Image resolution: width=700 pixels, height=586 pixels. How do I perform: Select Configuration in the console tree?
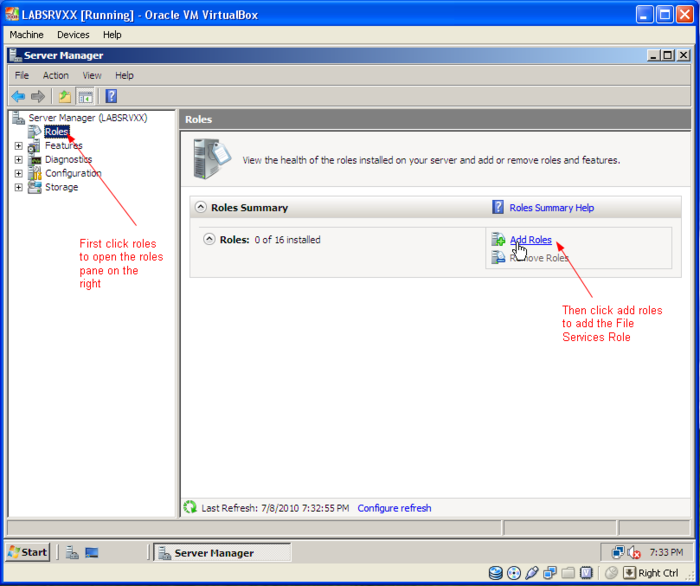tap(73, 173)
